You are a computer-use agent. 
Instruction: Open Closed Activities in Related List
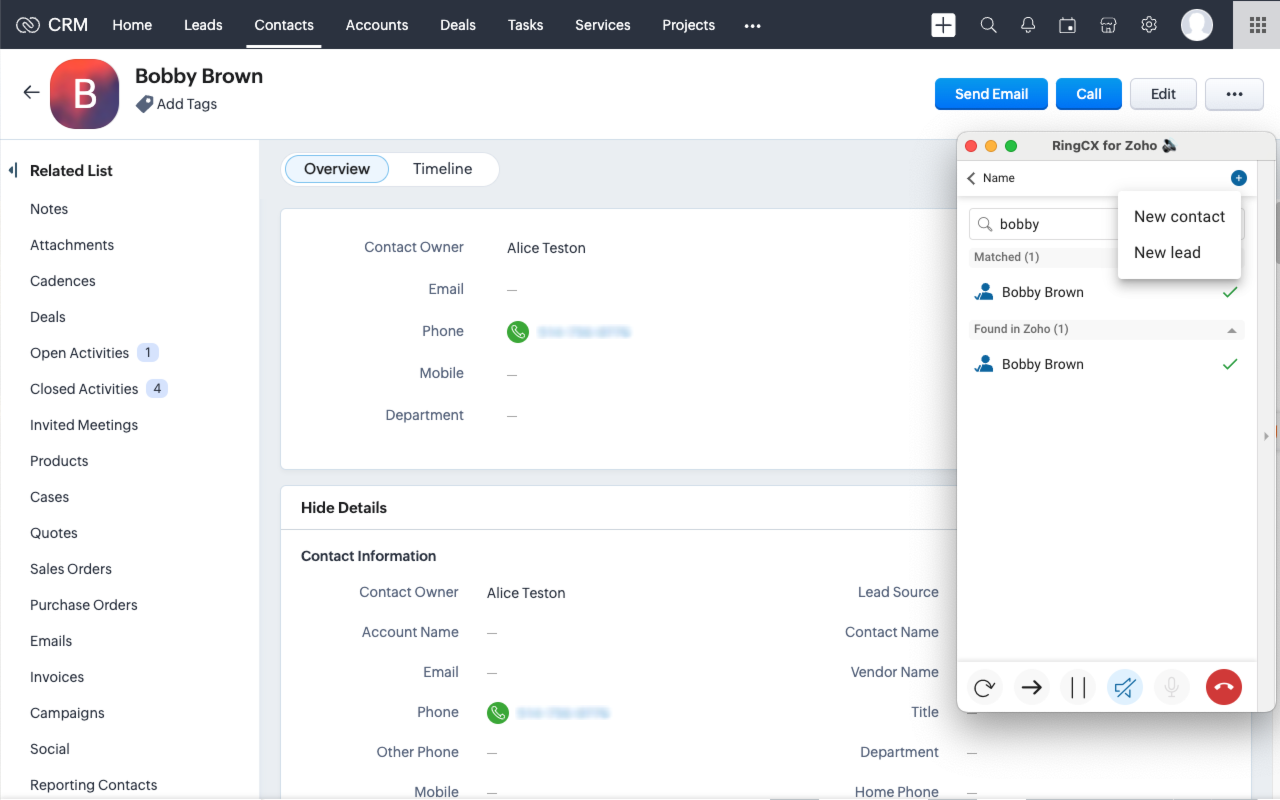[84, 389]
